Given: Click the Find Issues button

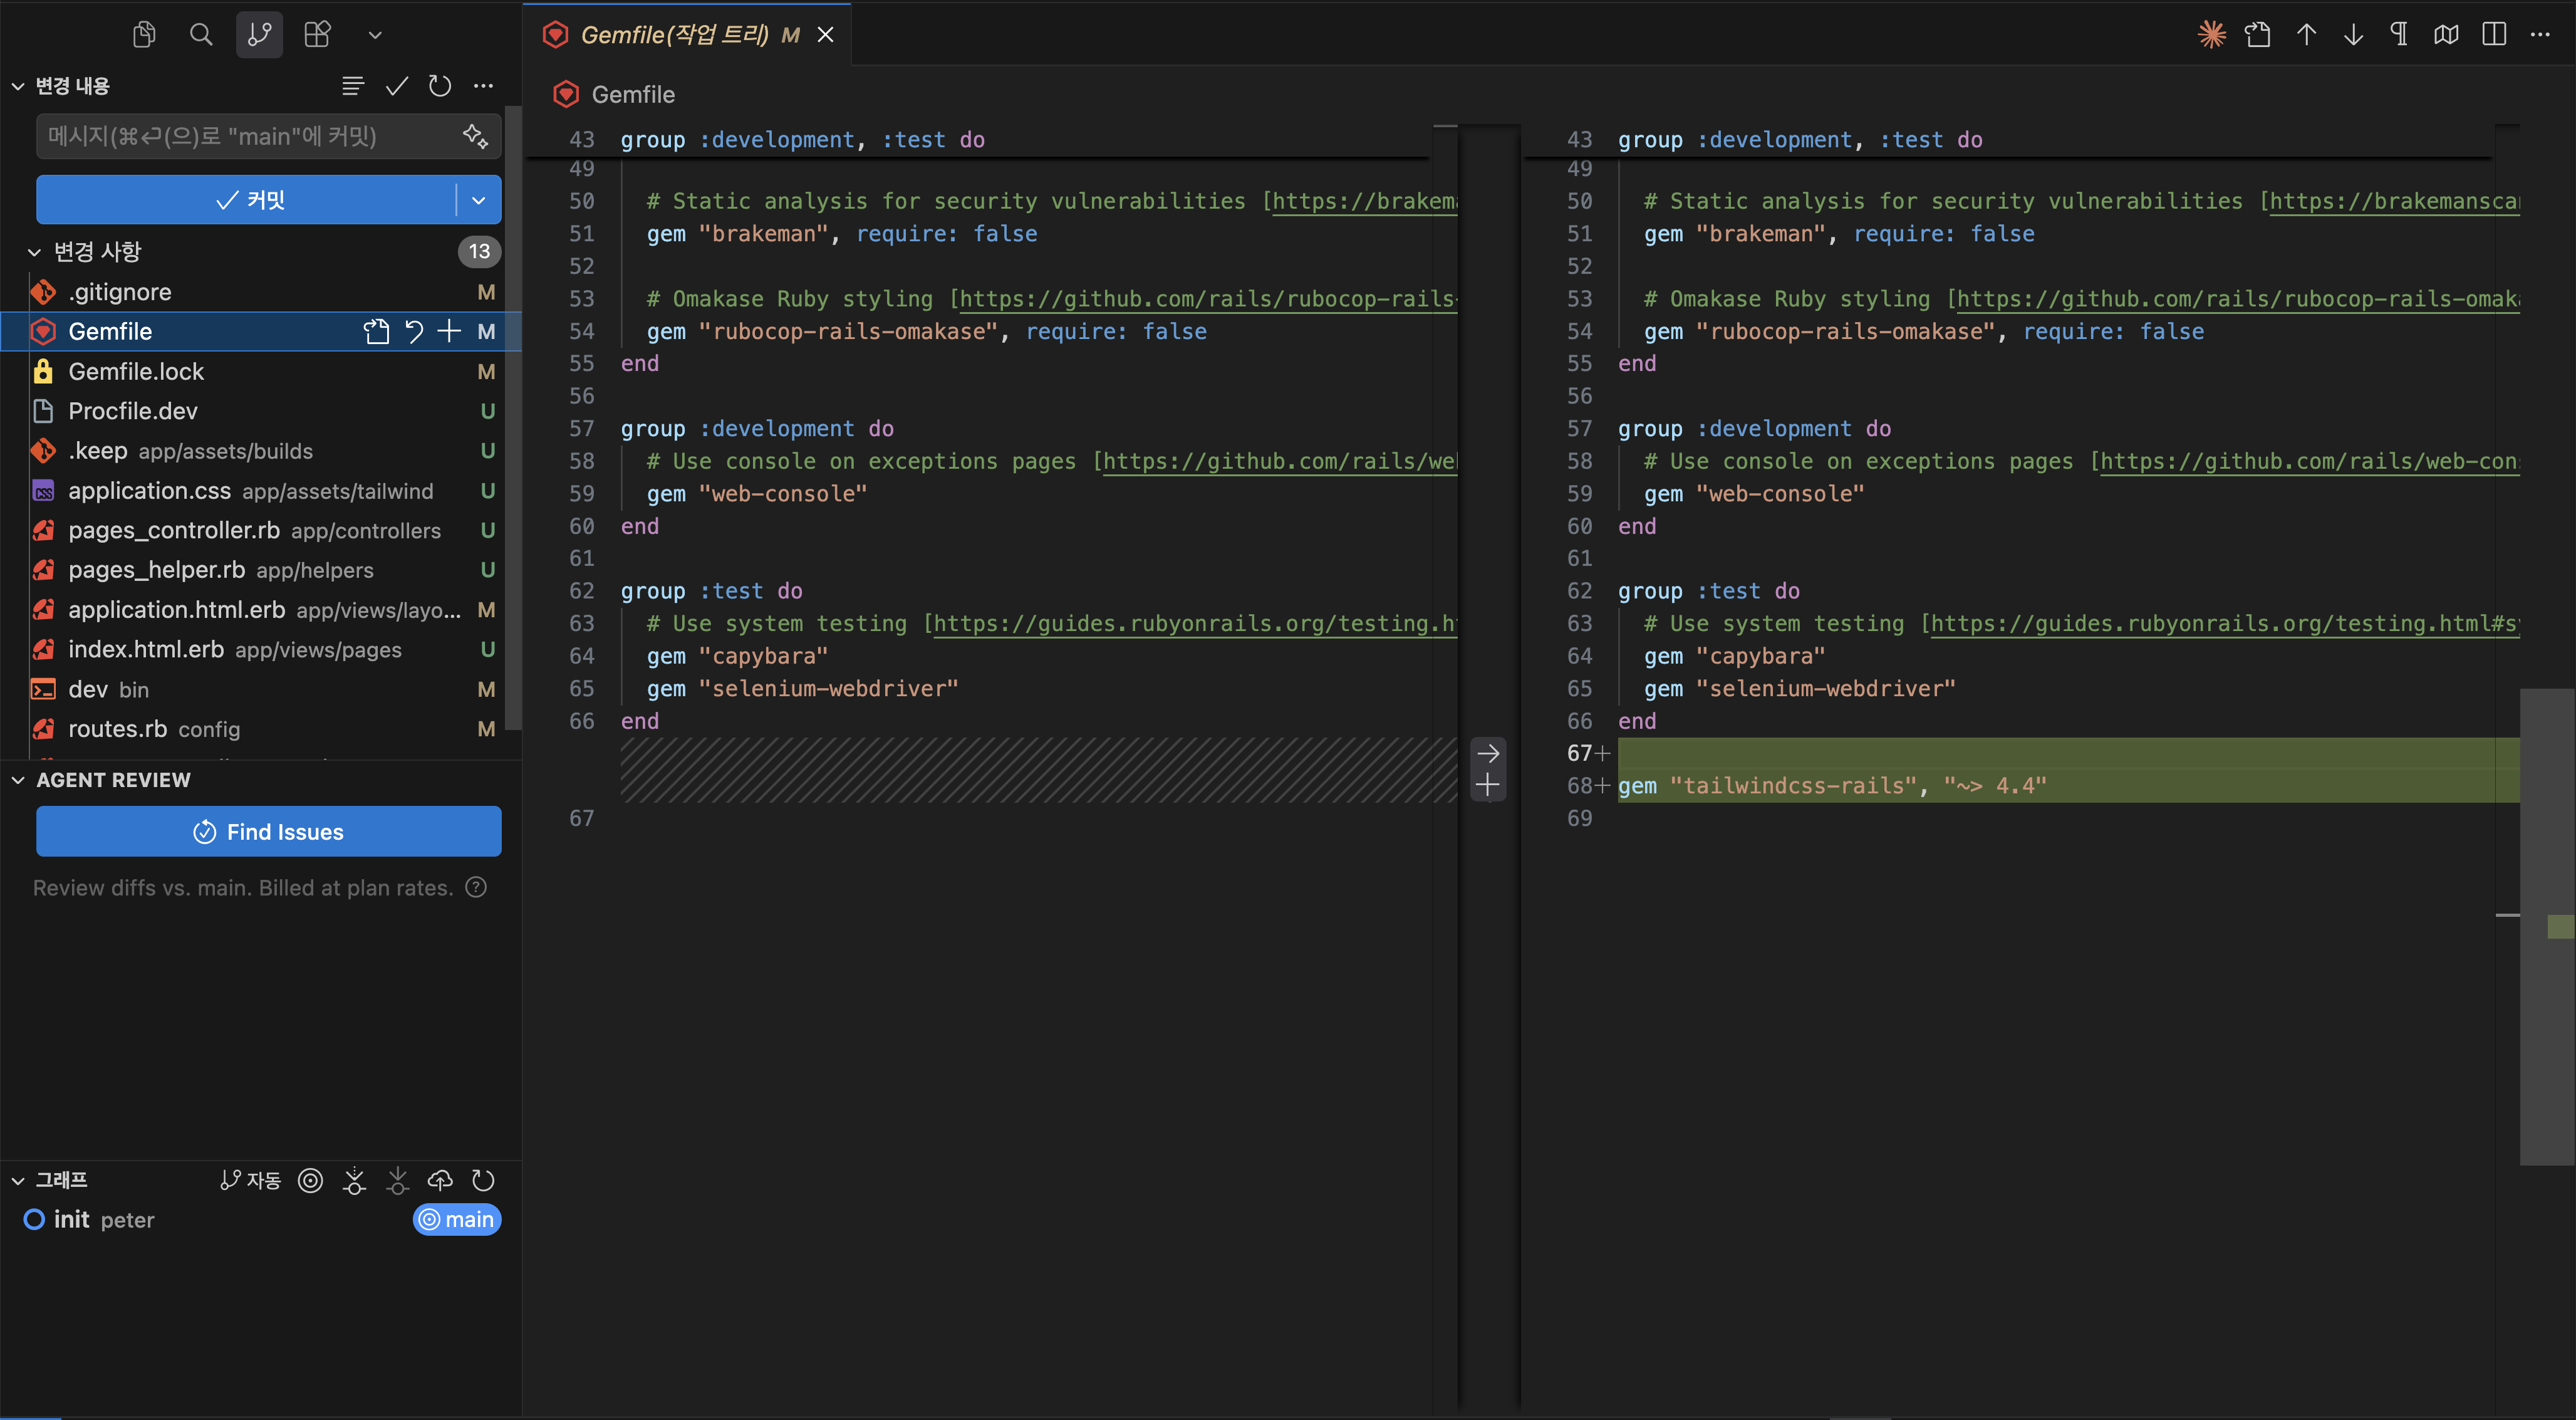Looking at the screenshot, I should pos(268,831).
